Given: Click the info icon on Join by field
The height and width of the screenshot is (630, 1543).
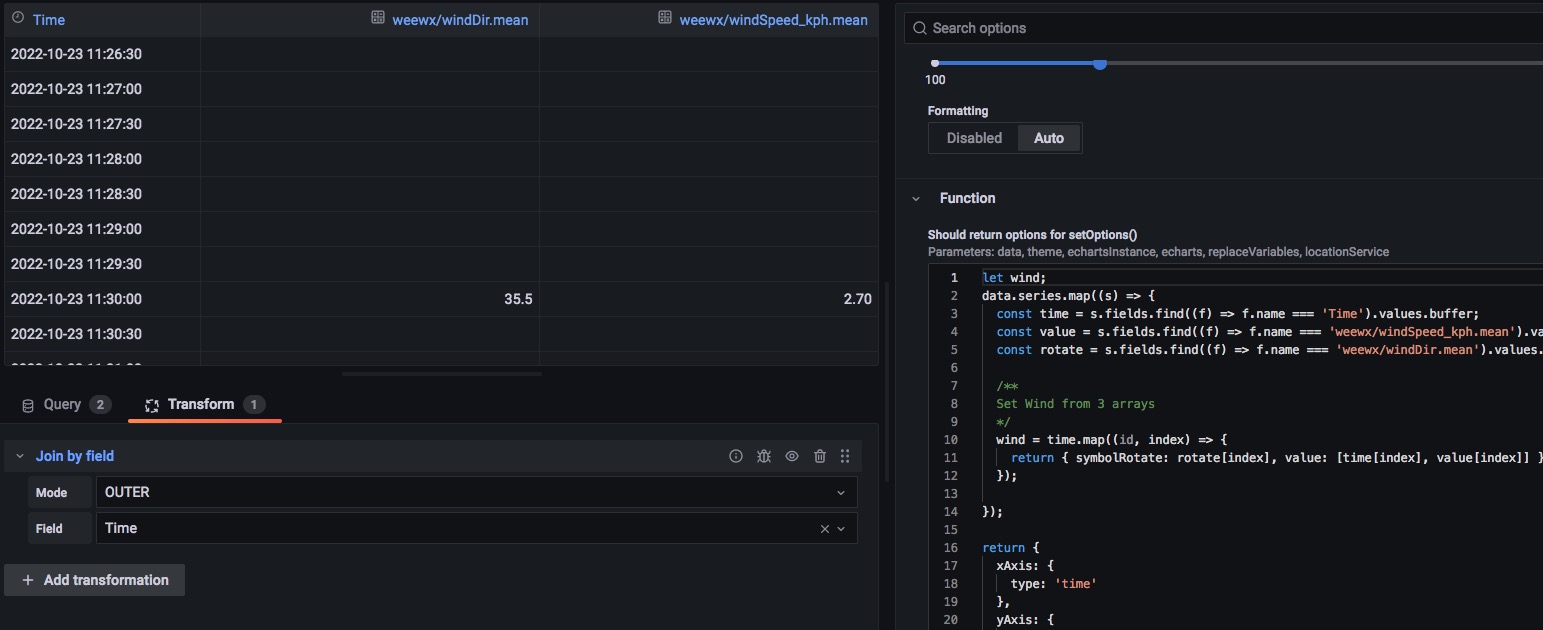Looking at the screenshot, I should point(736,456).
